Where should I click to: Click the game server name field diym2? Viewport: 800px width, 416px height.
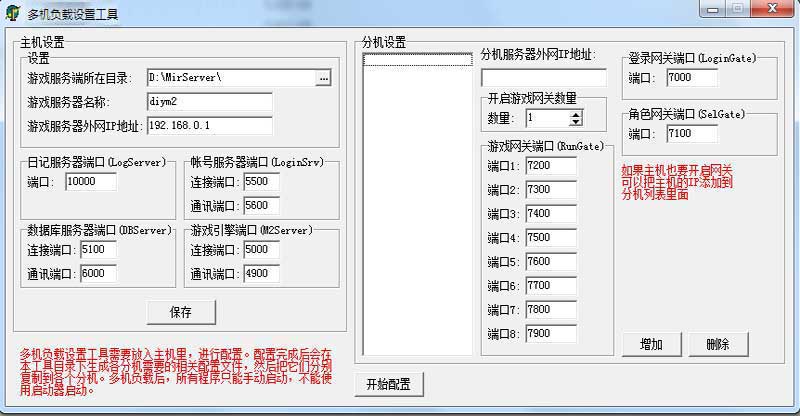click(x=210, y=102)
